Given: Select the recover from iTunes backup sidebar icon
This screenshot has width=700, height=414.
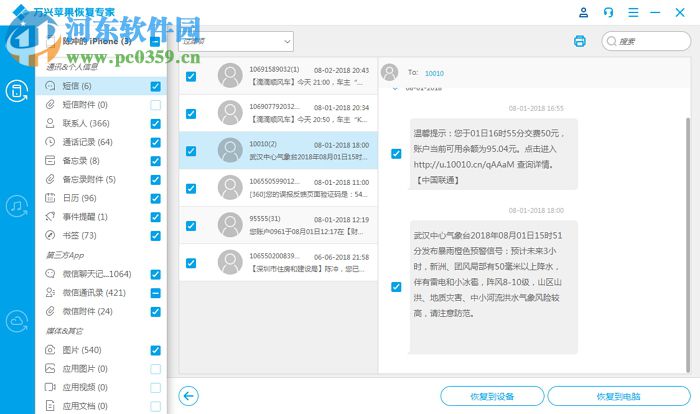Looking at the screenshot, I should tap(17, 206).
